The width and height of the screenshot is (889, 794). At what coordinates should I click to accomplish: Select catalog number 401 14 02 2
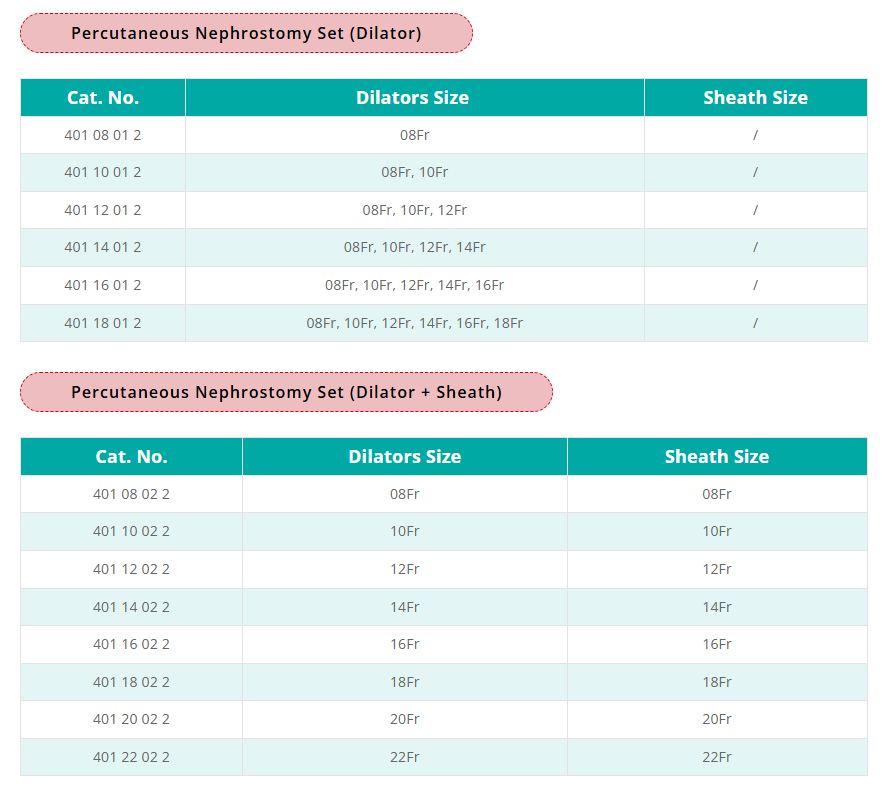[x=131, y=607]
